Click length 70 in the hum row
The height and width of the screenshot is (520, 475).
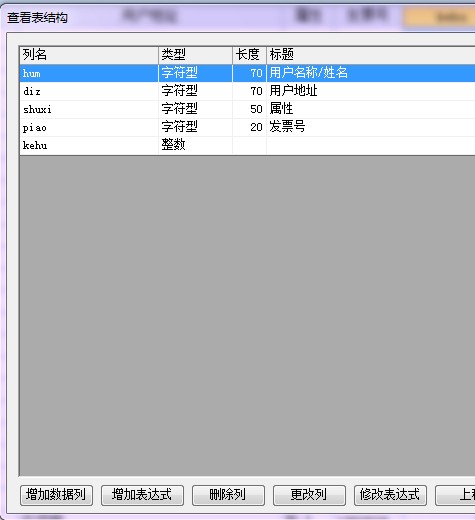249,73
